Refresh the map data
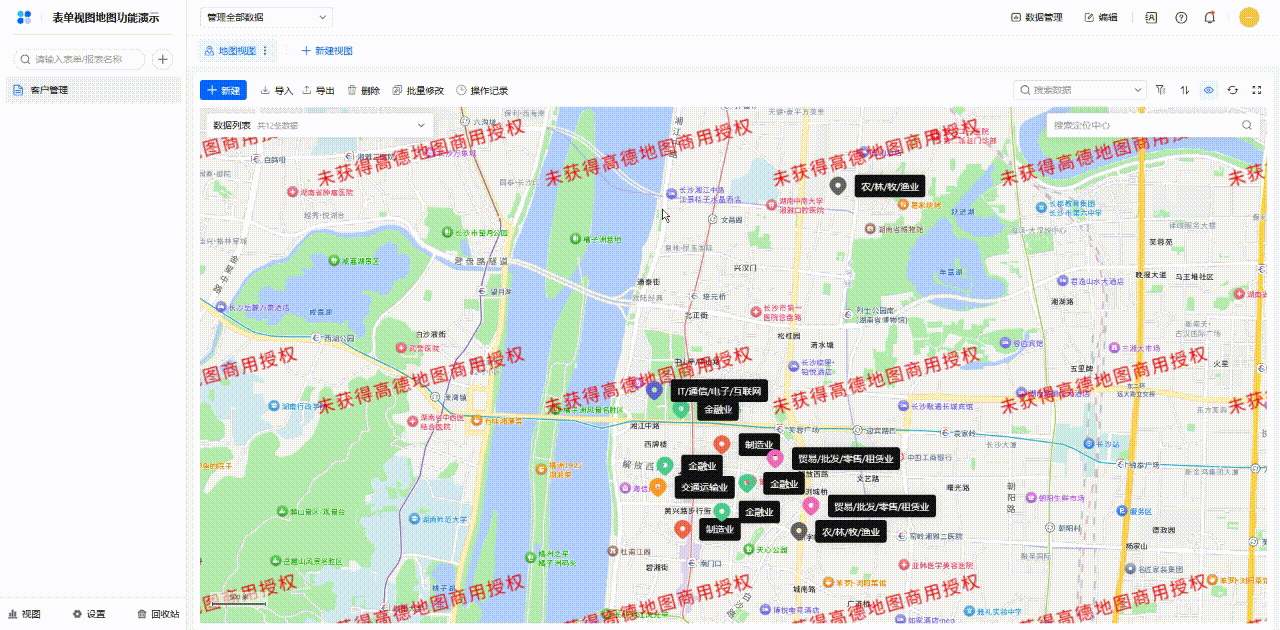The image size is (1280, 630). coord(1233,90)
